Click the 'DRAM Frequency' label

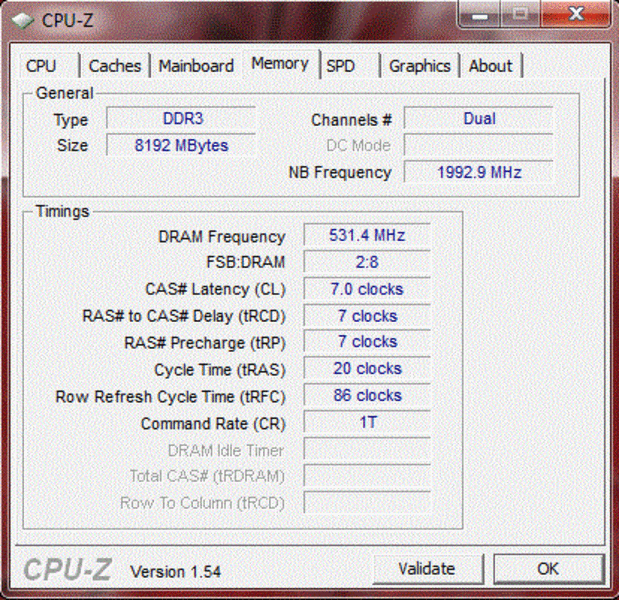(221, 236)
